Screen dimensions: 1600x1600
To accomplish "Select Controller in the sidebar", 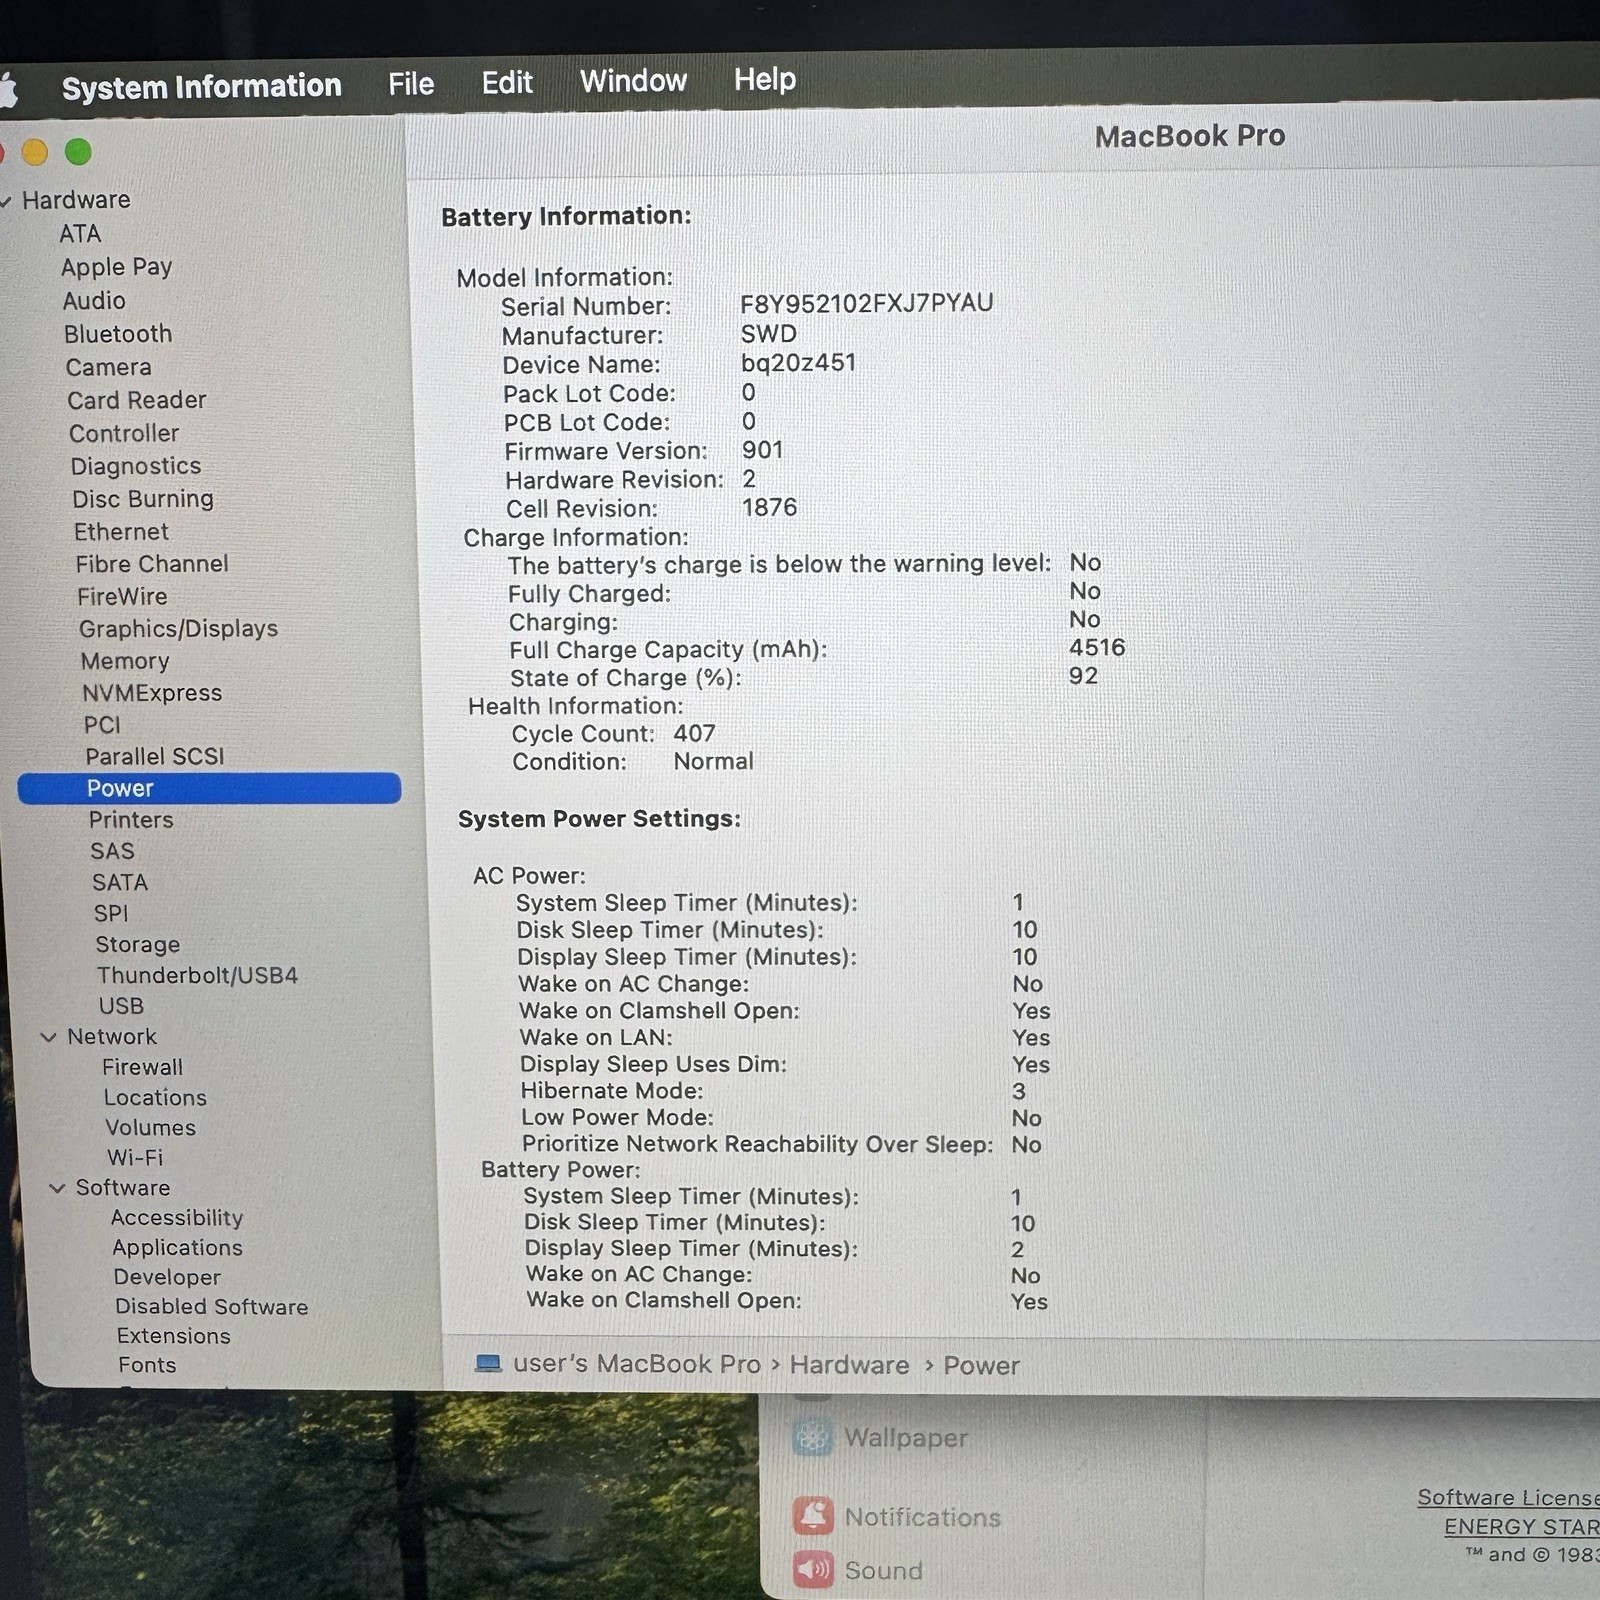I will pos(124,434).
